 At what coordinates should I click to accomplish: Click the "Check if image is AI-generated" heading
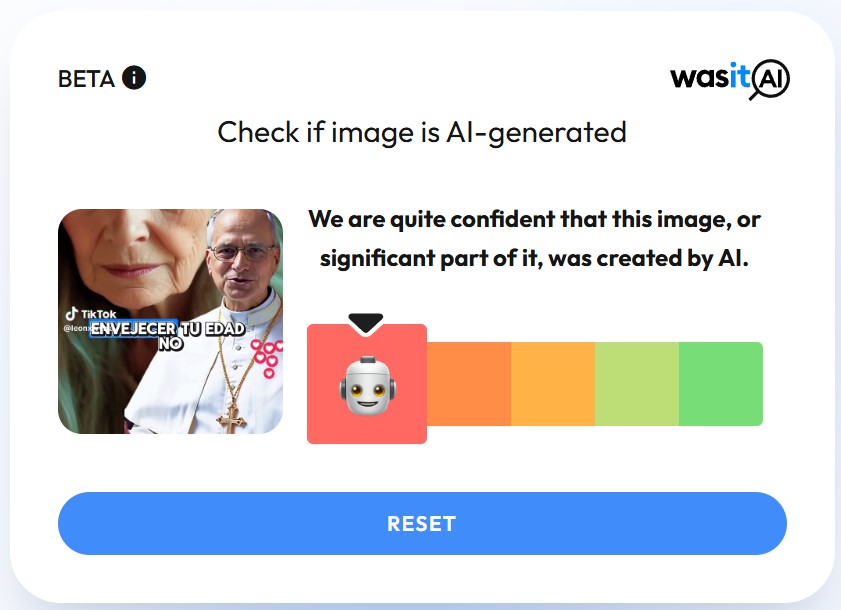422,133
